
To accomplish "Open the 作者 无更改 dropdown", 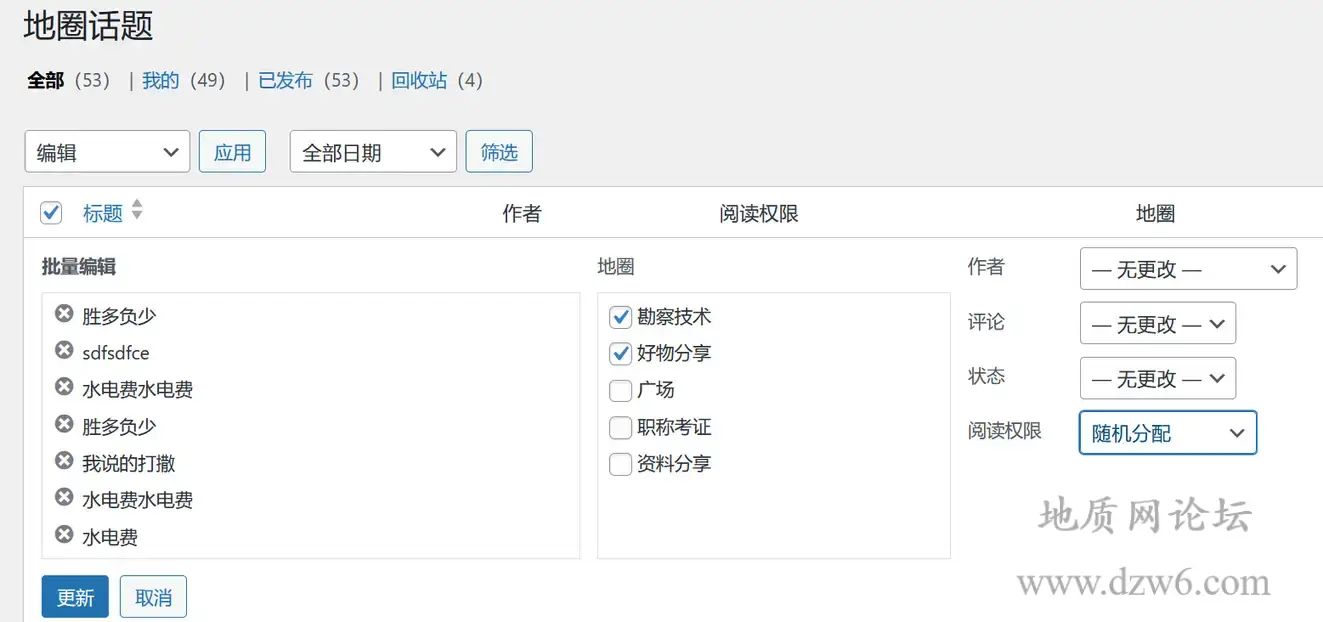I will (1188, 268).
